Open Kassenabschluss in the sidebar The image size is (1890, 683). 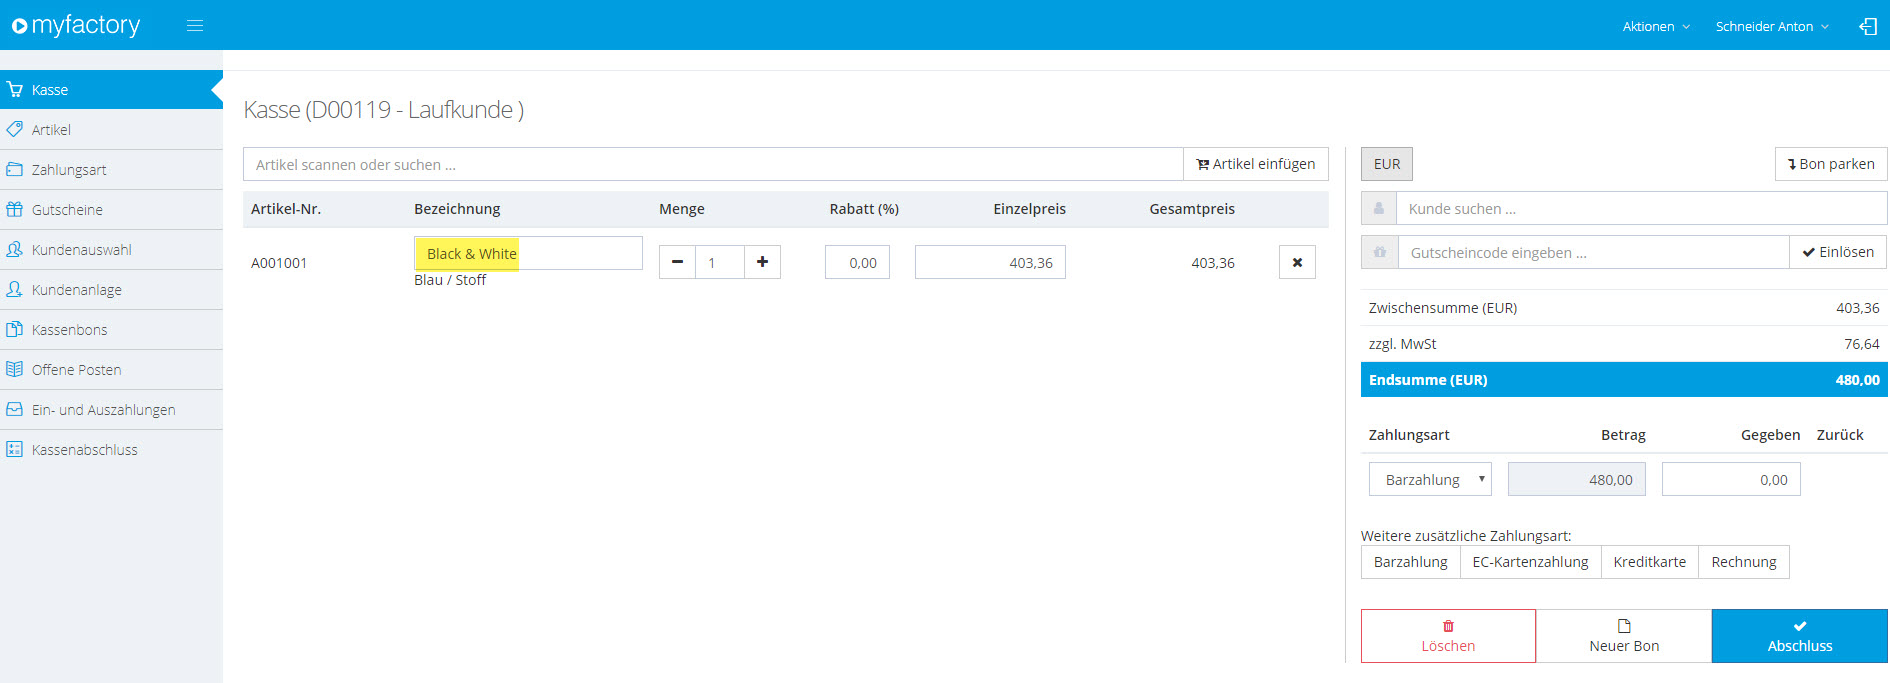click(x=111, y=449)
